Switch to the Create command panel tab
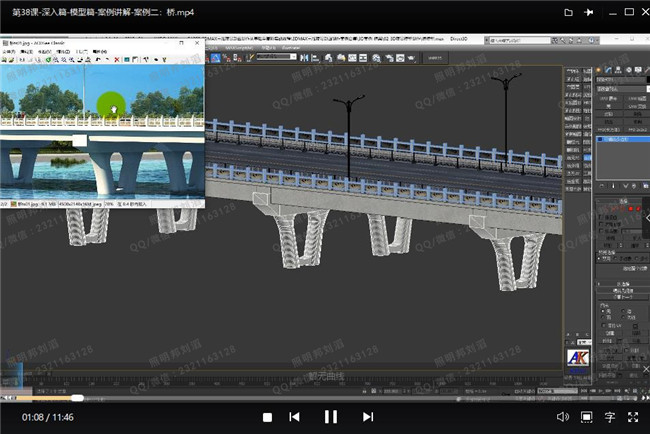This screenshot has height=434, width=650. click(x=598, y=70)
